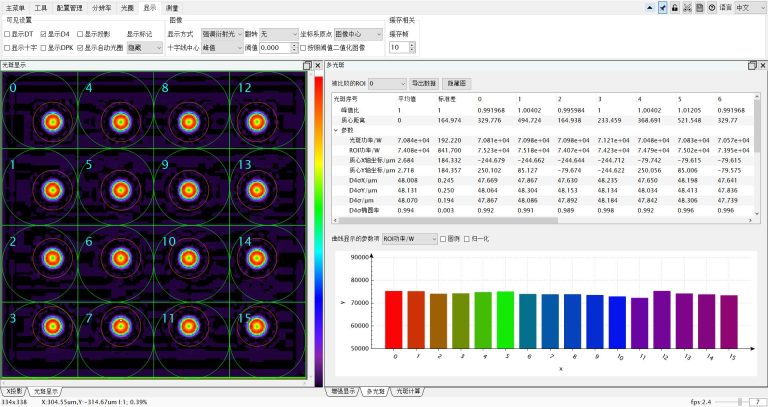Float the 光斑显示 panel using undock icon
Image resolution: width=768 pixels, height=407 pixels.
coord(308,65)
